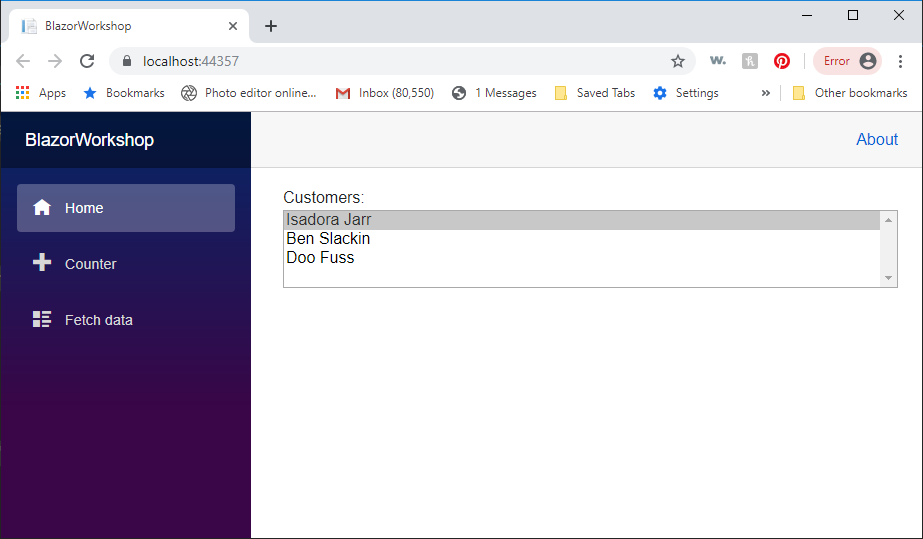Click the Error profile button

(x=847, y=61)
